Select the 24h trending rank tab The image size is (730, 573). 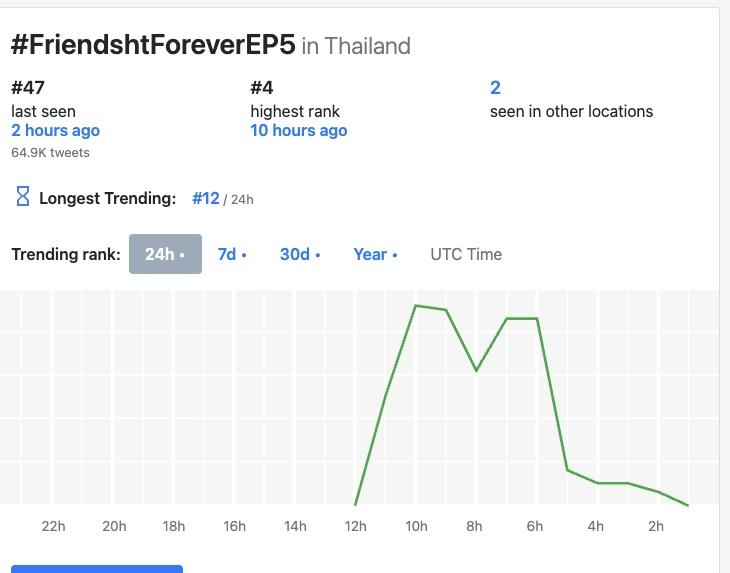coord(165,254)
